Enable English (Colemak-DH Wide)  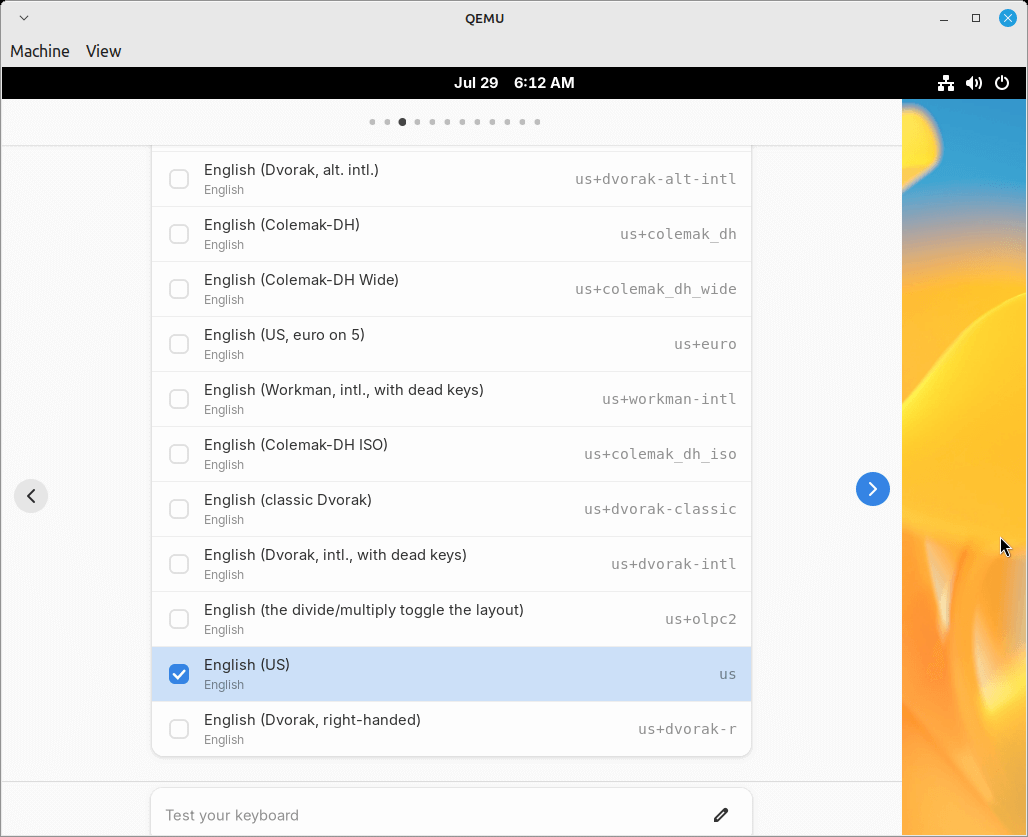click(179, 289)
